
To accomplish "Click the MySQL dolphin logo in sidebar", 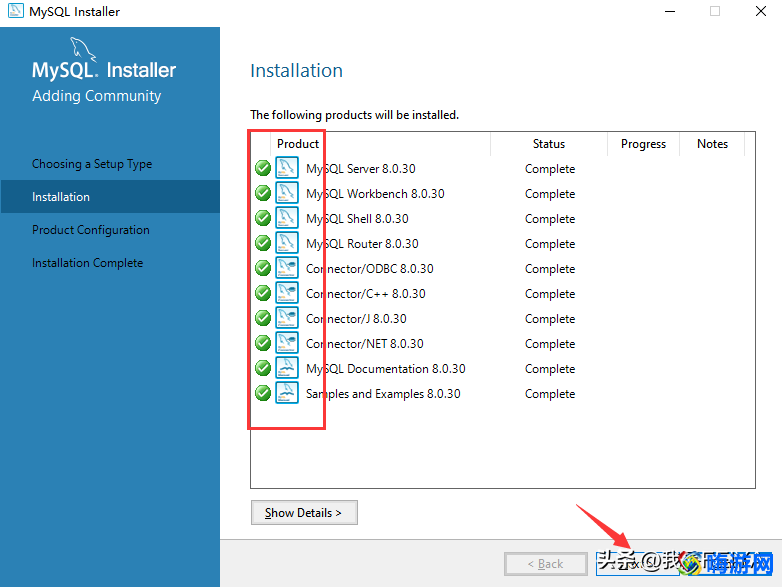I will [83, 49].
